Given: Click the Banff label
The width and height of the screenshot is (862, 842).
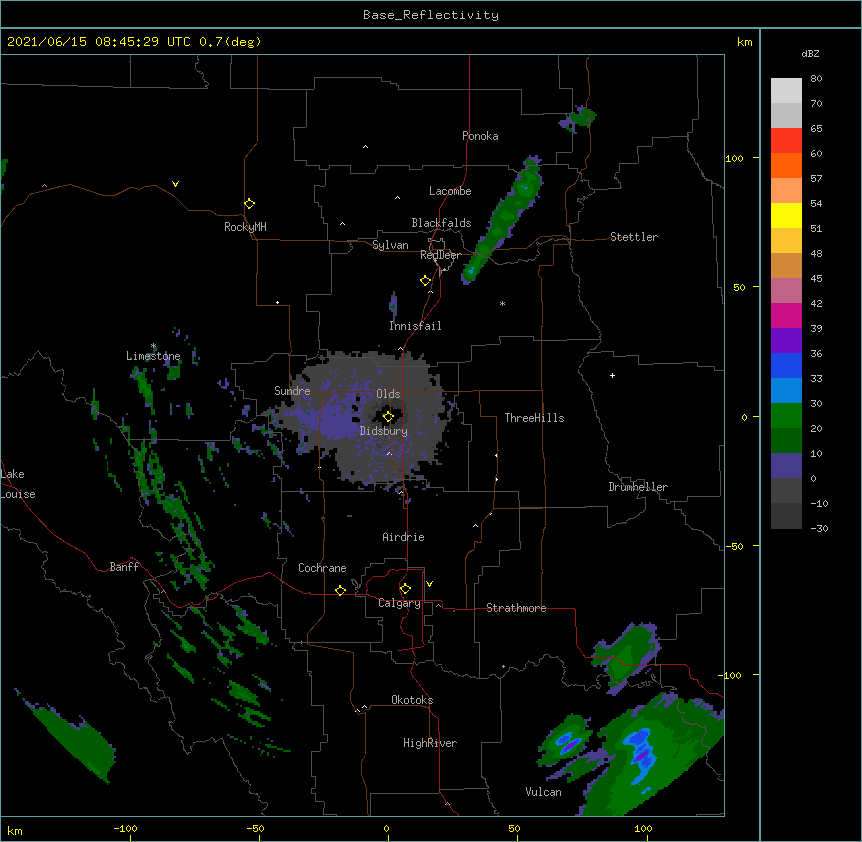Looking at the screenshot, I should click(x=124, y=567).
